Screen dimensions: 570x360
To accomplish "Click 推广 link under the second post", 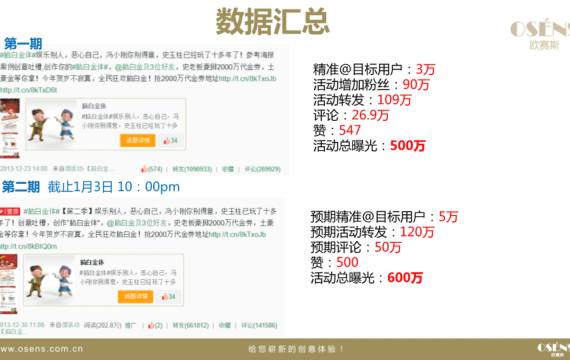I will tap(131, 325).
